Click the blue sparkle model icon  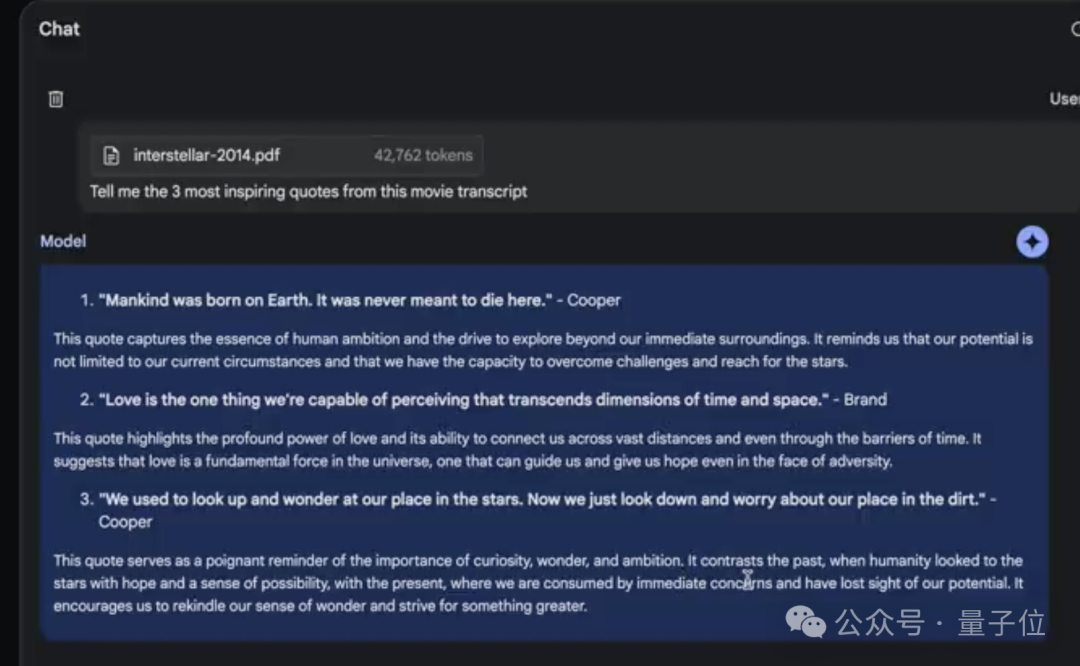pos(1032,241)
